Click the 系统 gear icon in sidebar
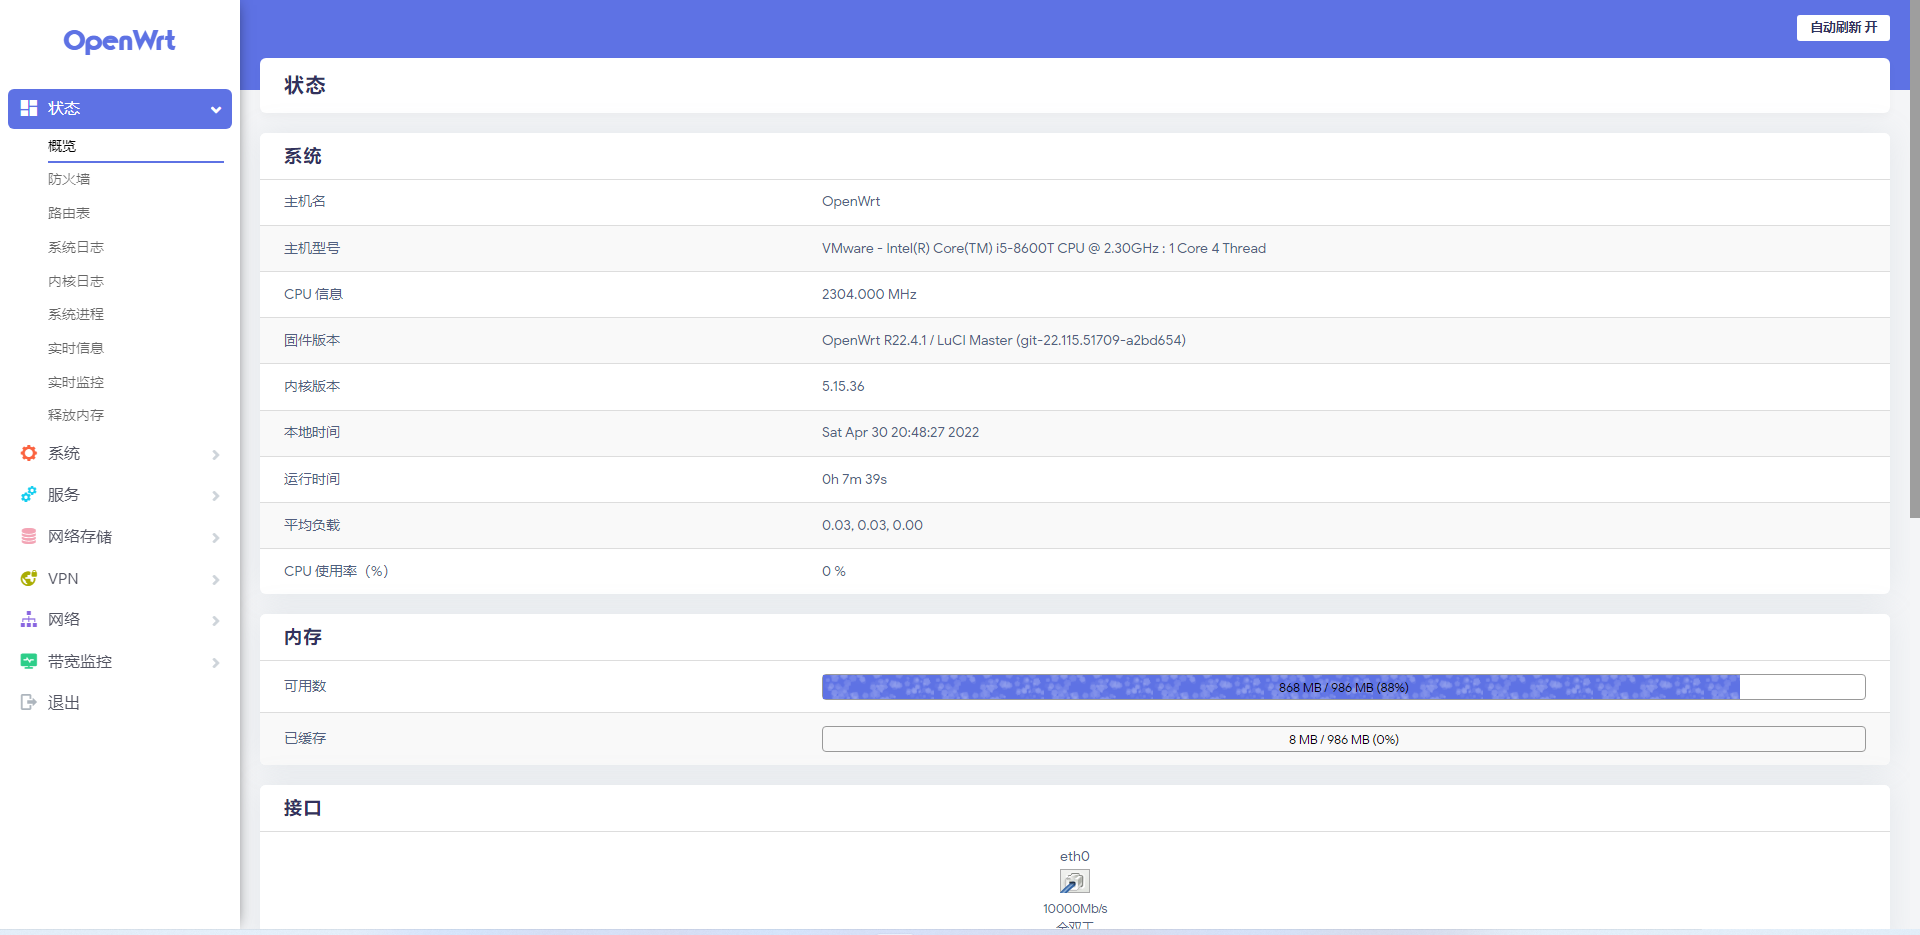Screen dimensions: 1920x935 (x=29, y=453)
